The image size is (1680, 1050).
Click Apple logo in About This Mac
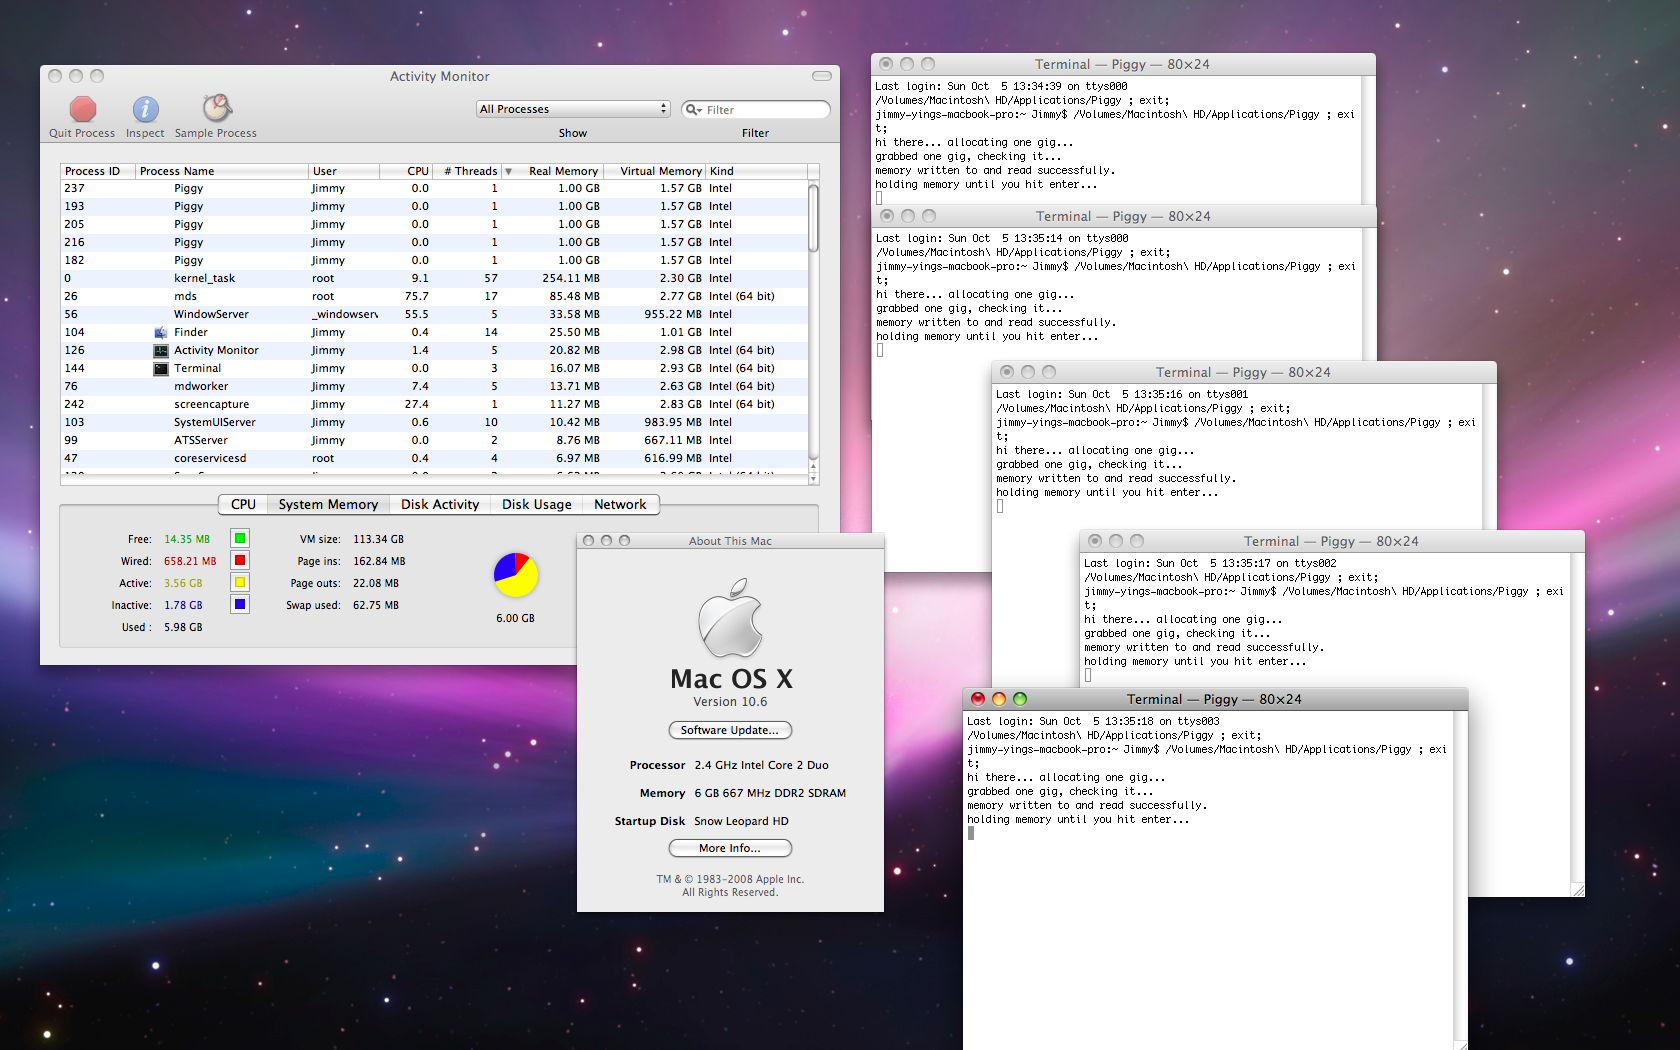(731, 617)
